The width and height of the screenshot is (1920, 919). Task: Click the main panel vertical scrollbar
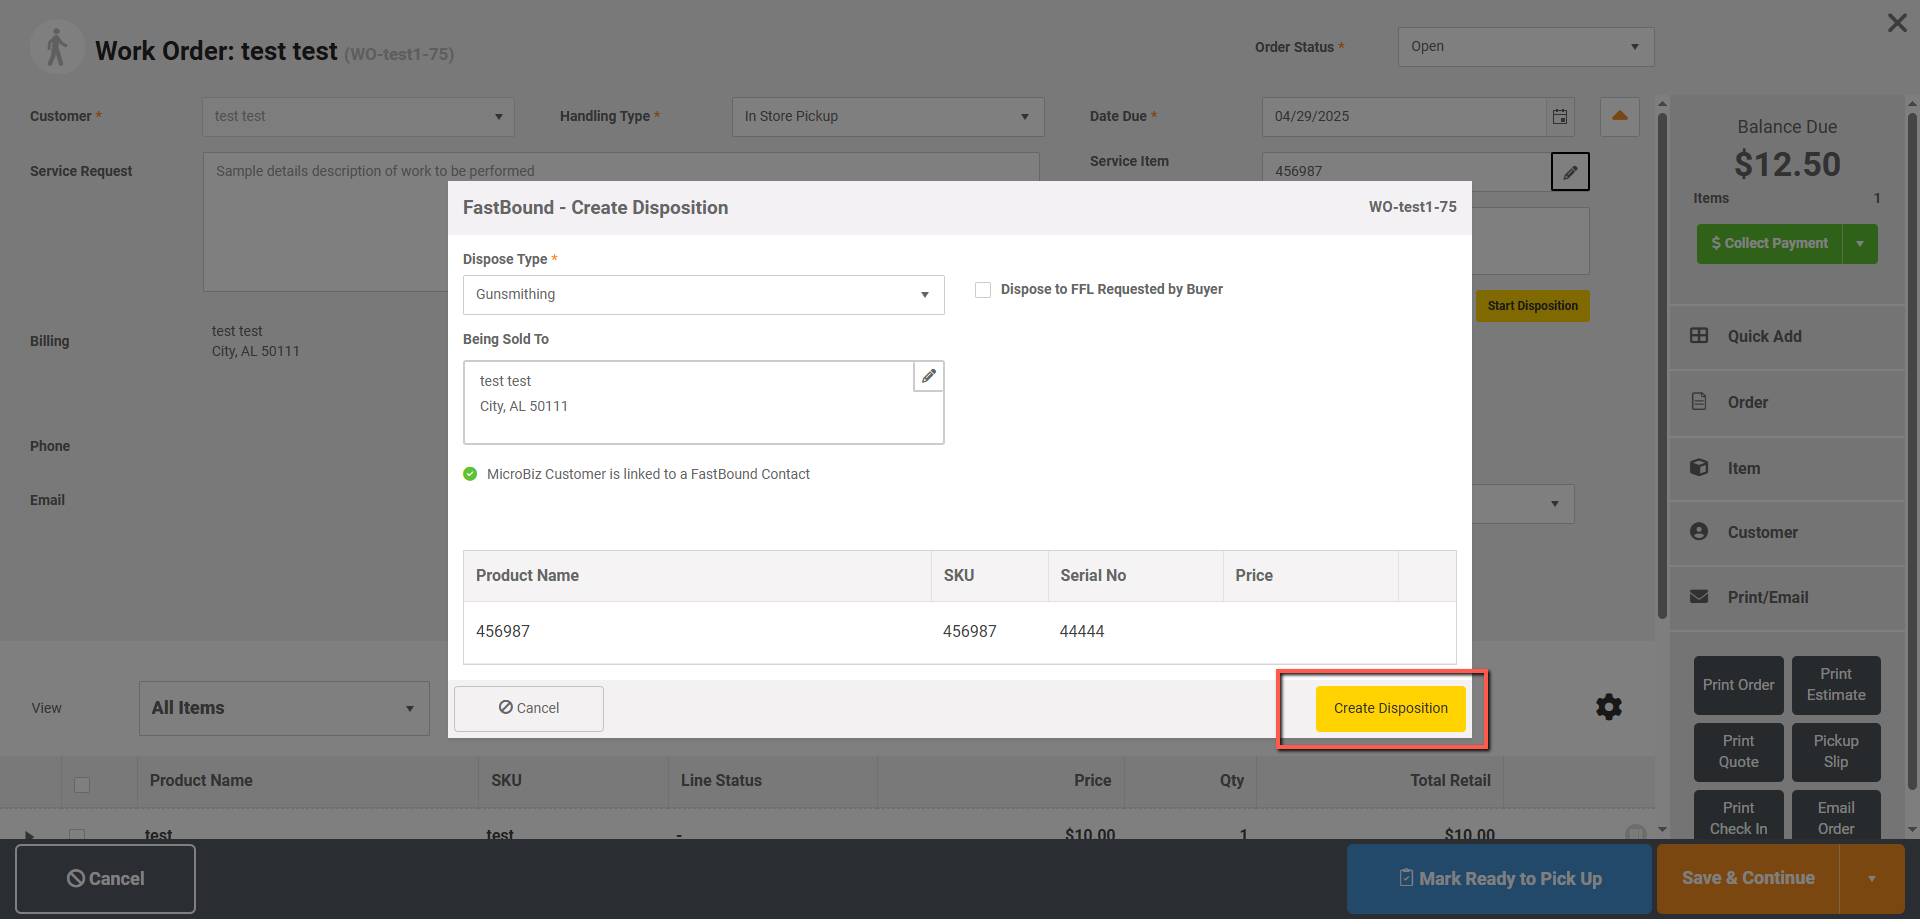pyautogui.click(x=1662, y=365)
